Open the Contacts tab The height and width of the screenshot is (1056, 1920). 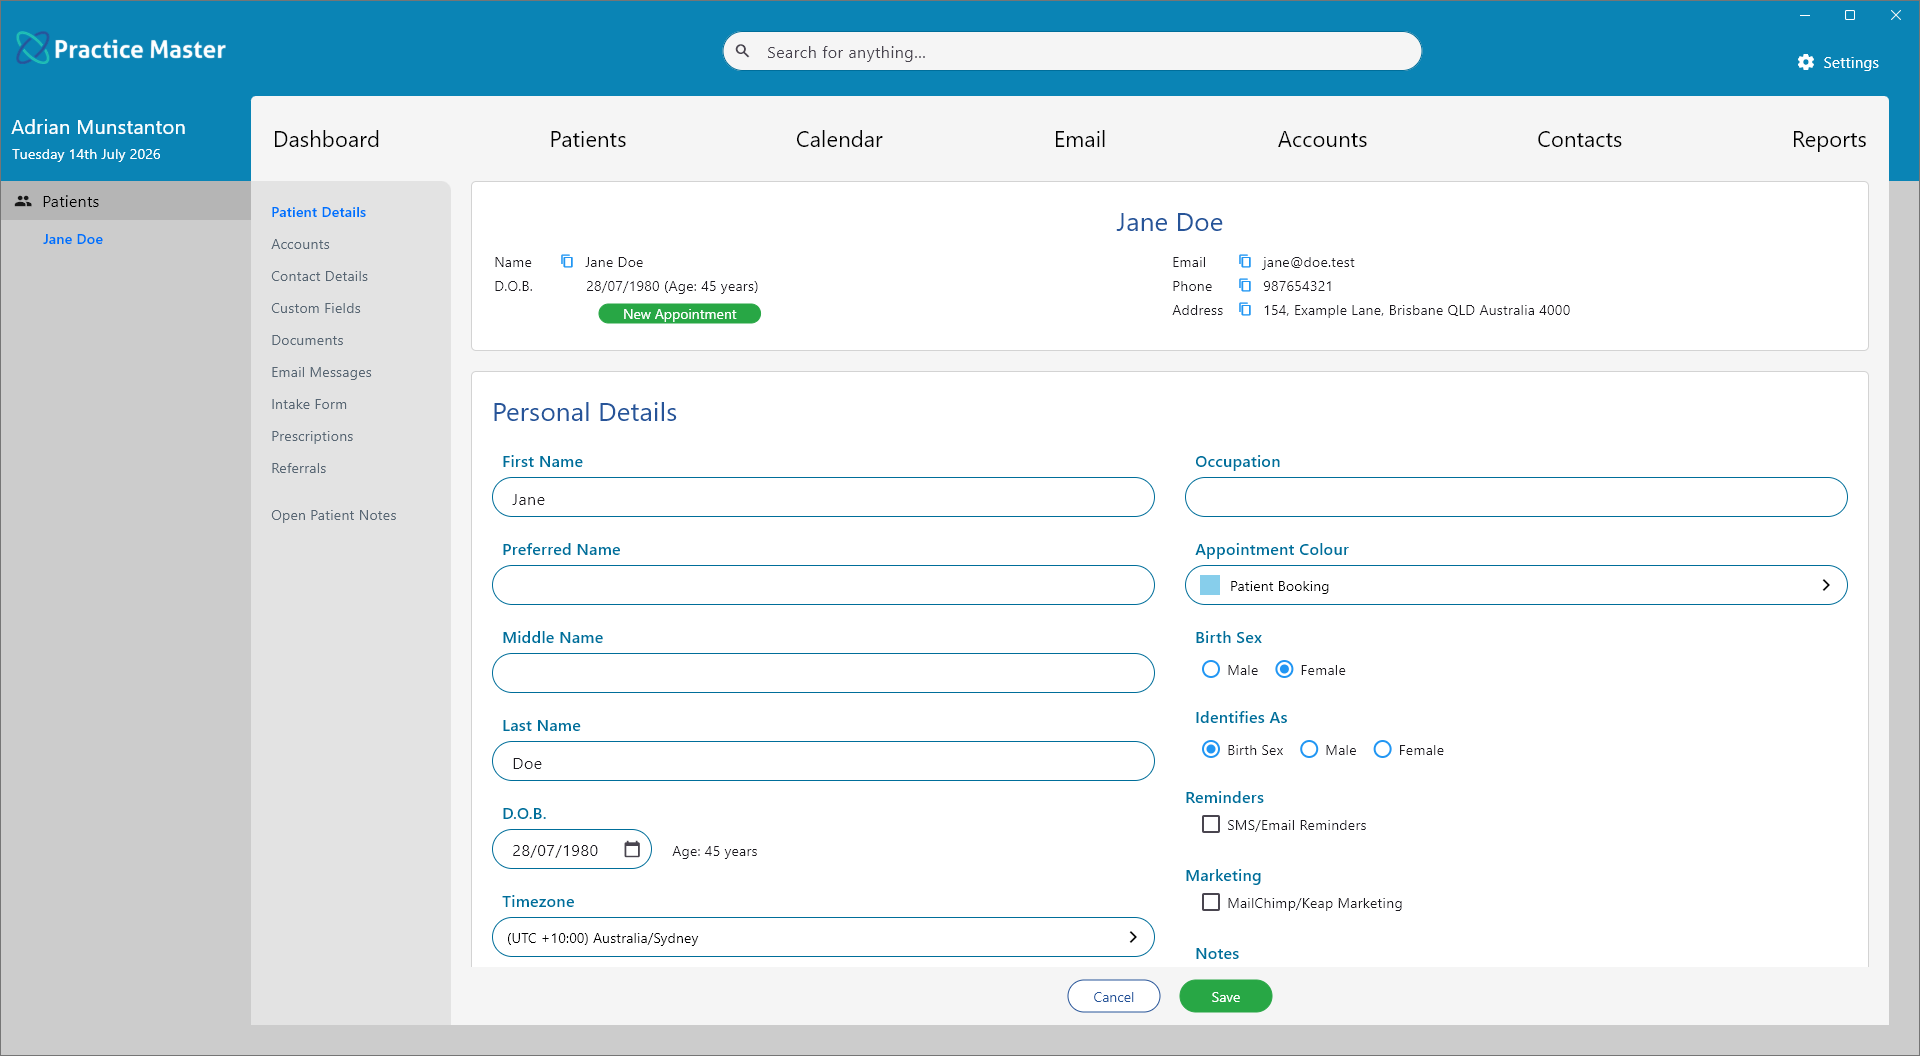1579,139
